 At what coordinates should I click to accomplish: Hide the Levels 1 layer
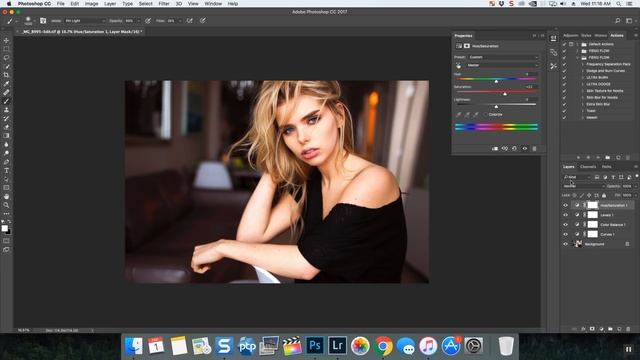tap(565, 215)
